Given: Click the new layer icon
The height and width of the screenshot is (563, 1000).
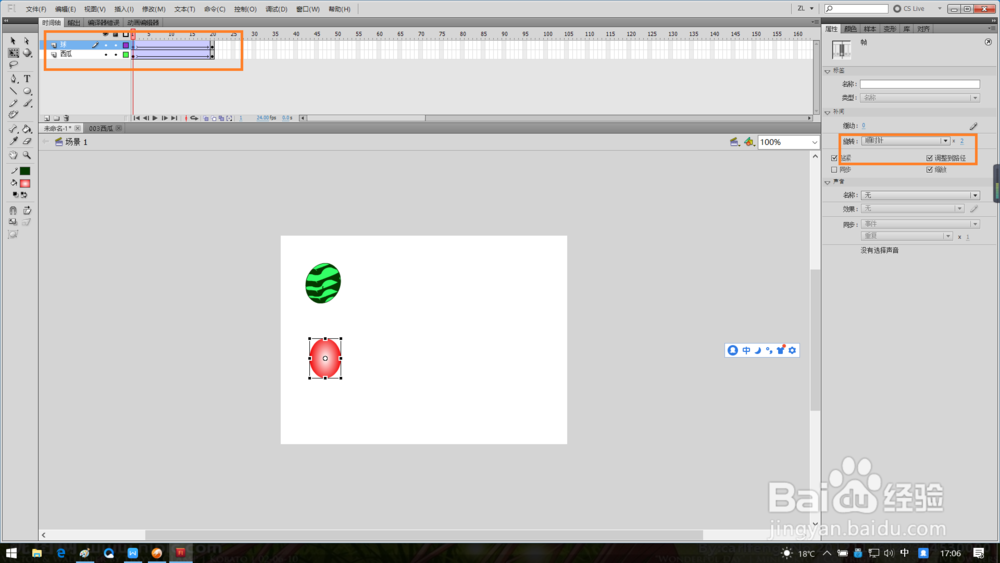Looking at the screenshot, I should coord(47,119).
